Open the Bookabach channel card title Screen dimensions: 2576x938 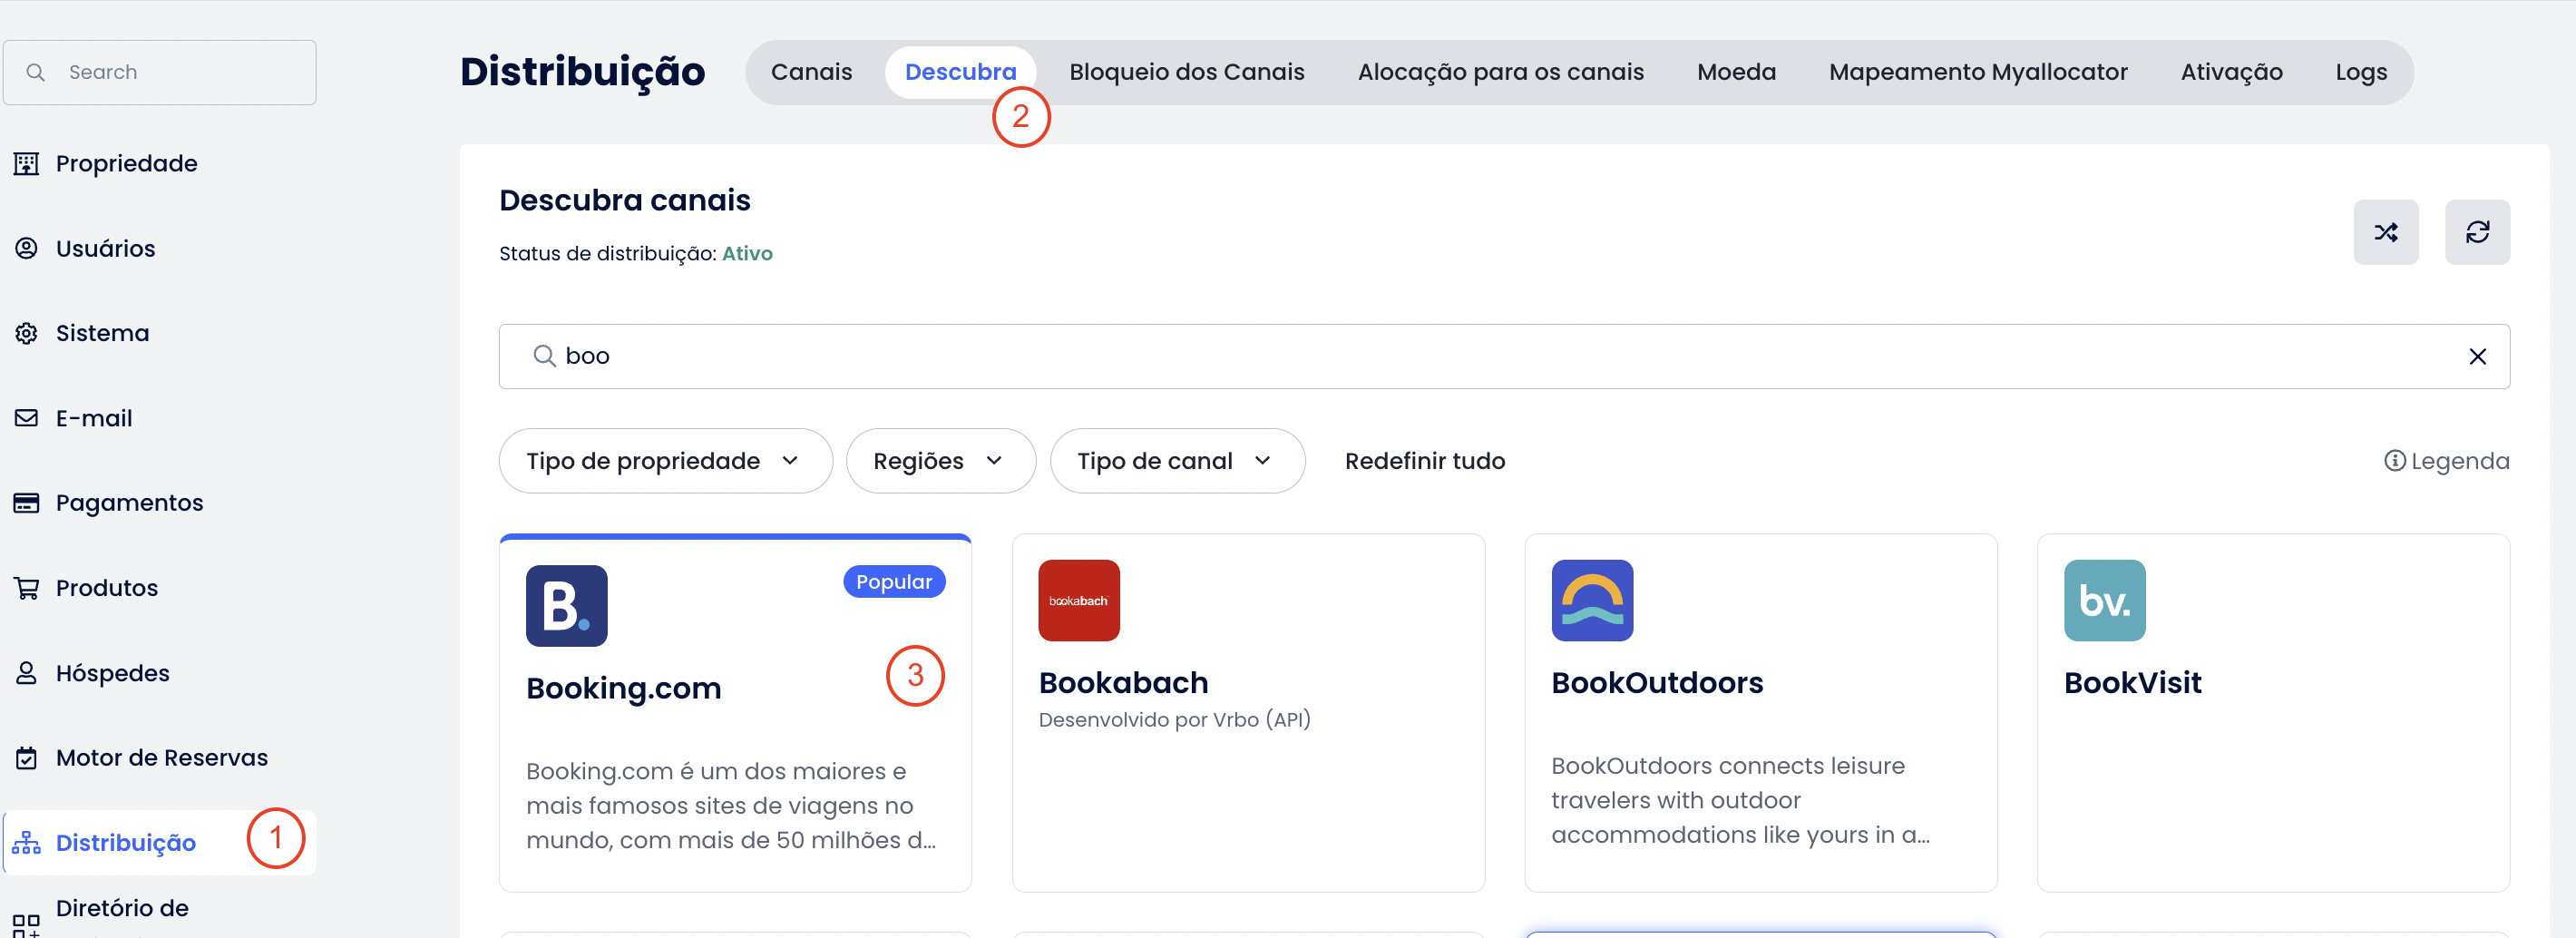tap(1123, 683)
